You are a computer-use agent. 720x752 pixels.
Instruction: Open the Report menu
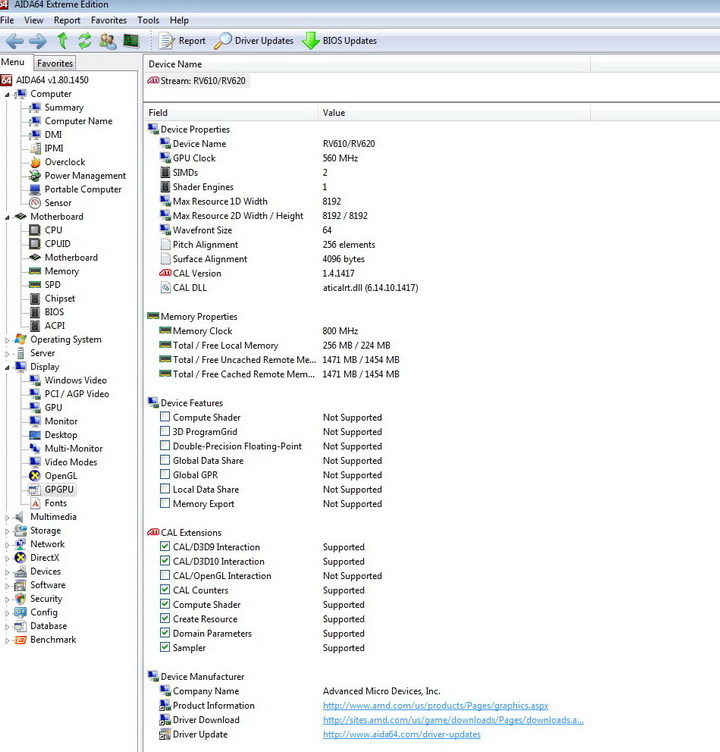67,20
